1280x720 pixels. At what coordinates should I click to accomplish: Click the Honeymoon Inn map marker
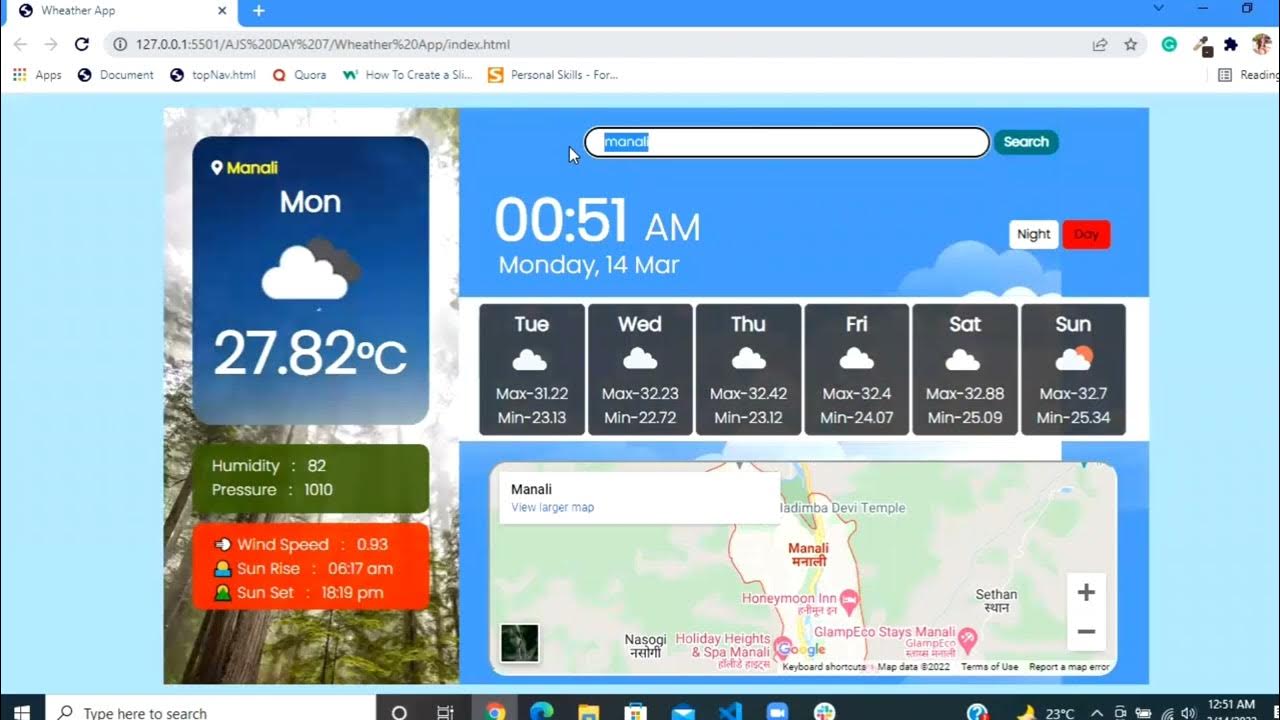[x=850, y=600]
